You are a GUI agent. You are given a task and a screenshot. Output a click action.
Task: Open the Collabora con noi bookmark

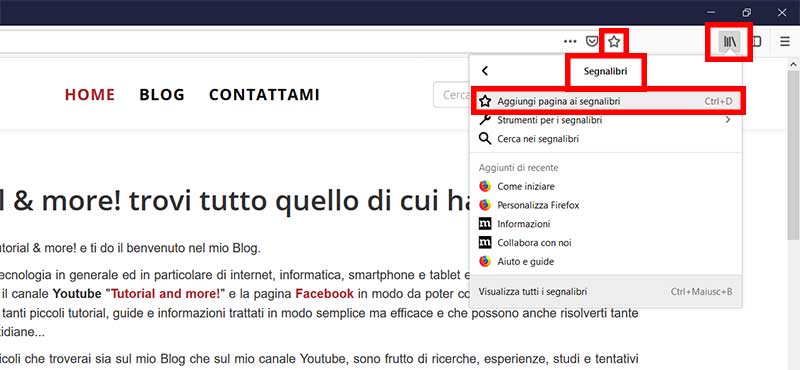pos(606,243)
